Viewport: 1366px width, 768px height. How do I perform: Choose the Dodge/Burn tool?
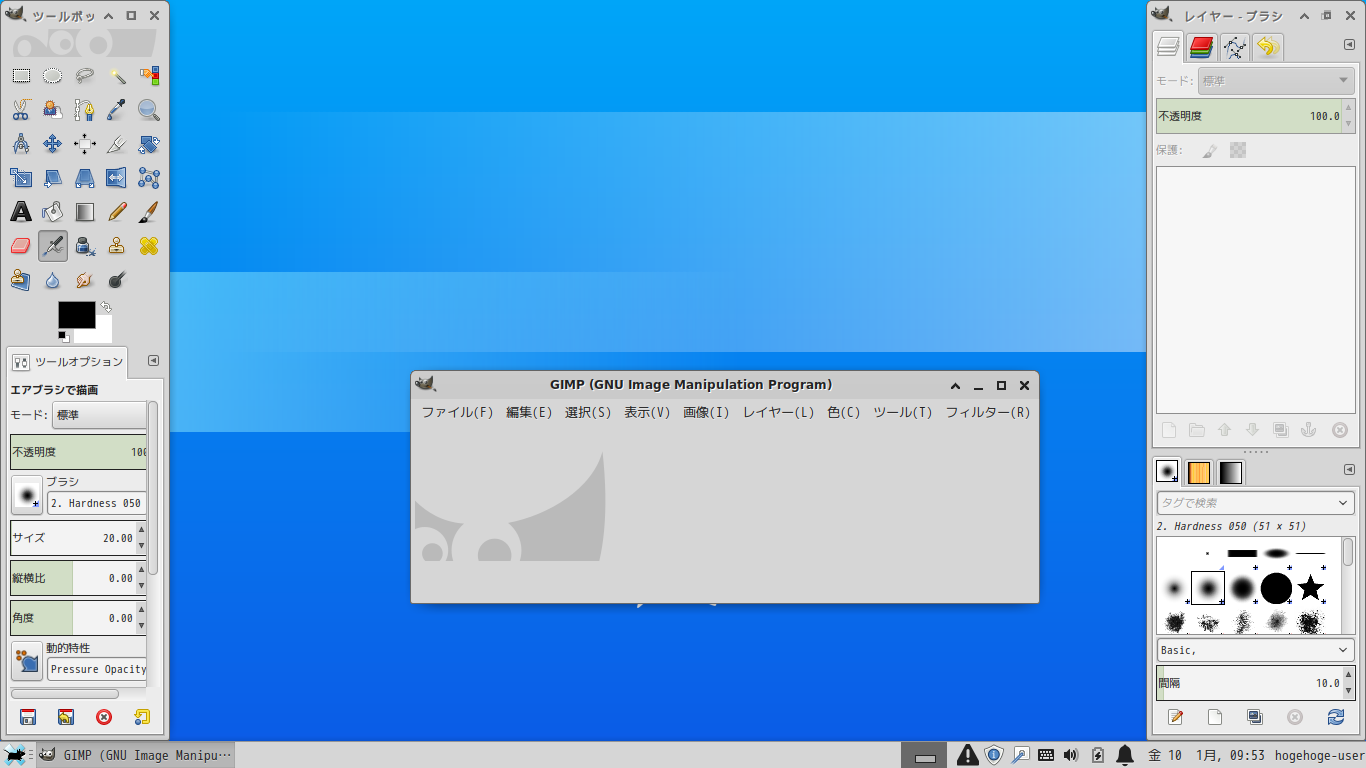[x=117, y=280]
